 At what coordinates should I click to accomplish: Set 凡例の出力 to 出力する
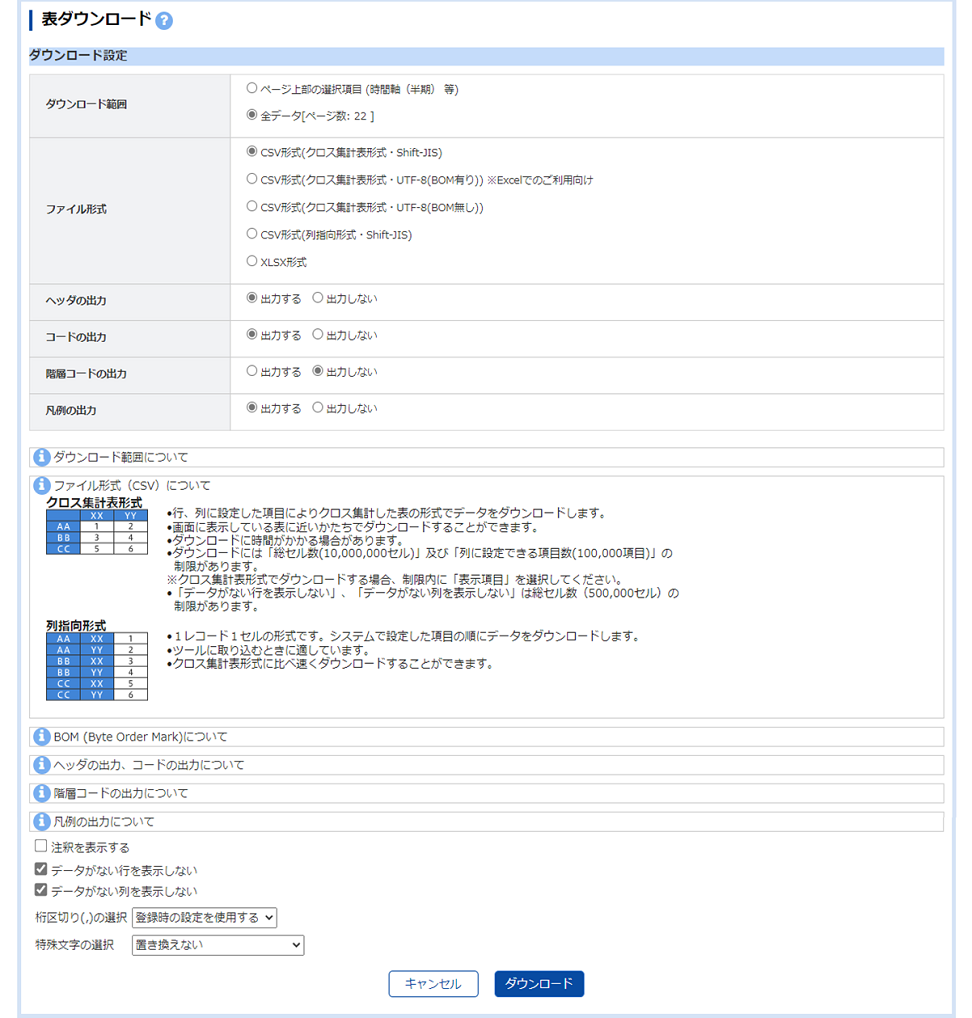tap(252, 408)
